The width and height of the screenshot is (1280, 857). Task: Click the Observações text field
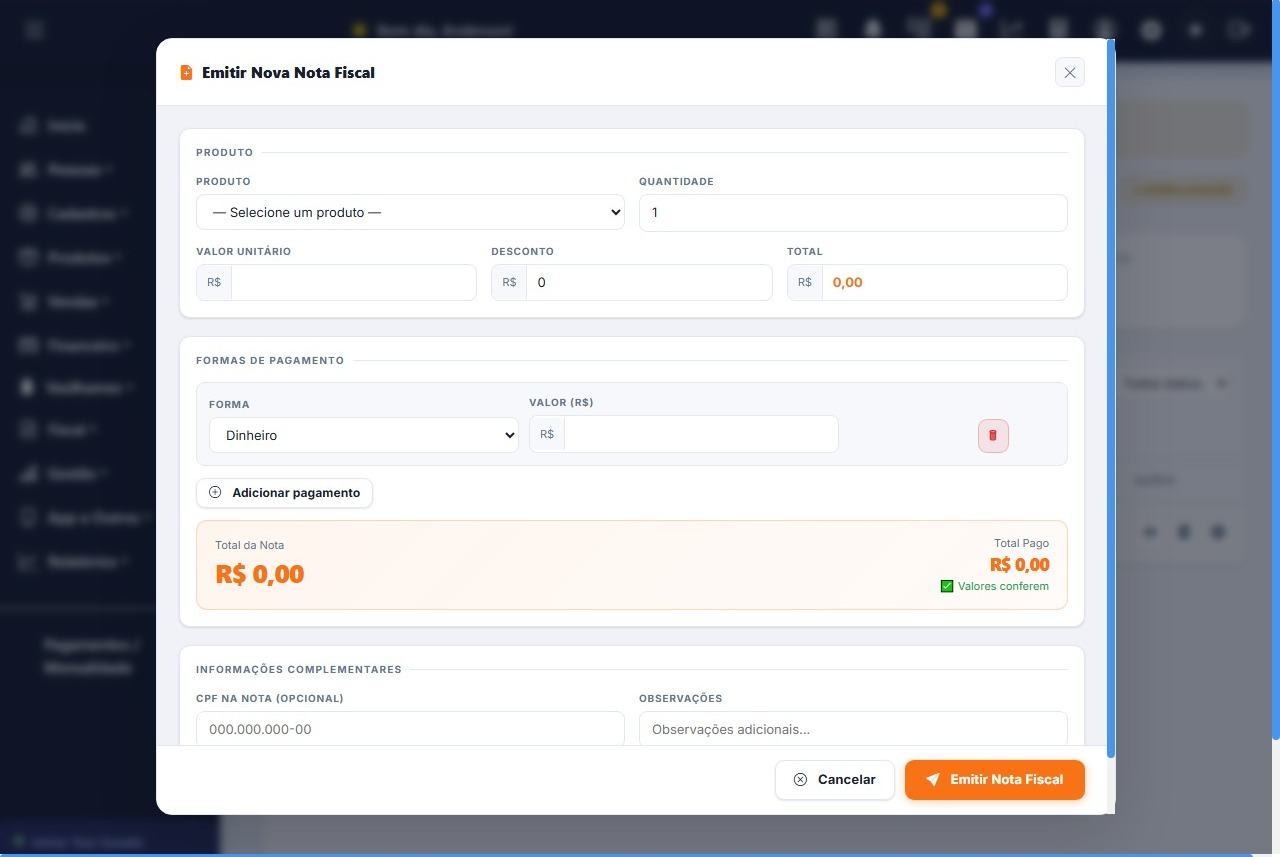[x=852, y=729]
